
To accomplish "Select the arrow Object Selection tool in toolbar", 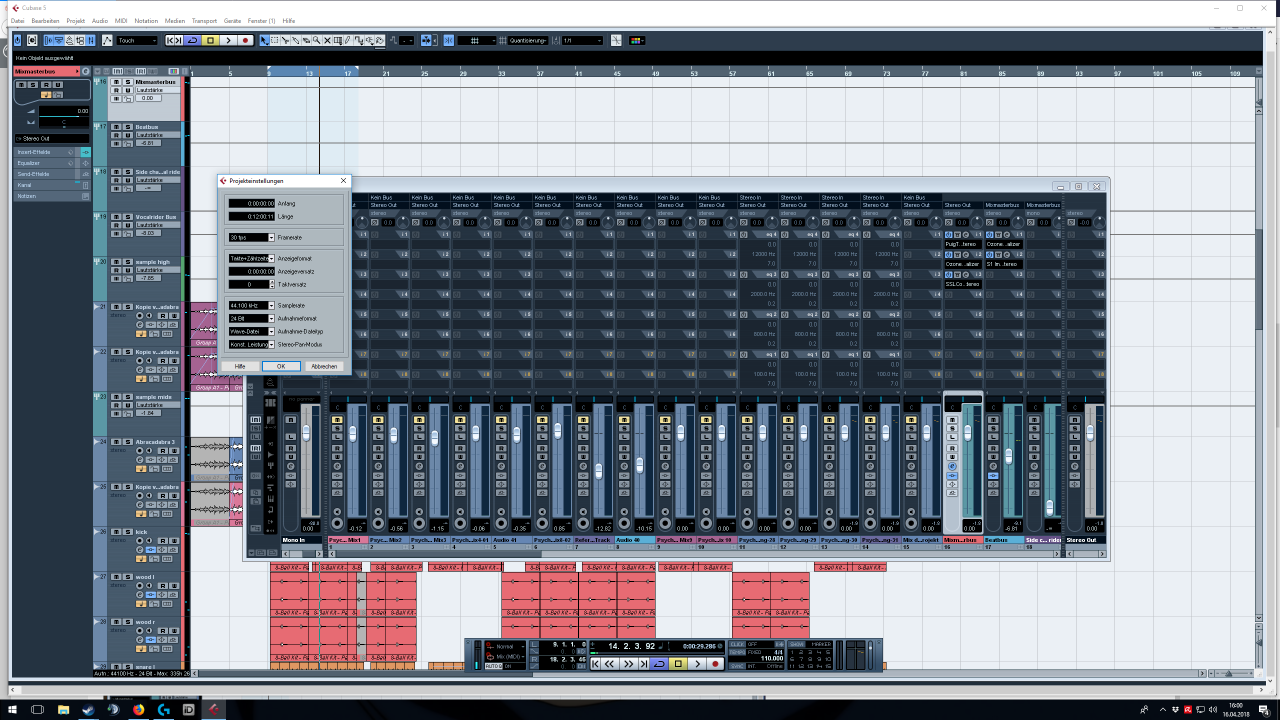I will coord(263,40).
